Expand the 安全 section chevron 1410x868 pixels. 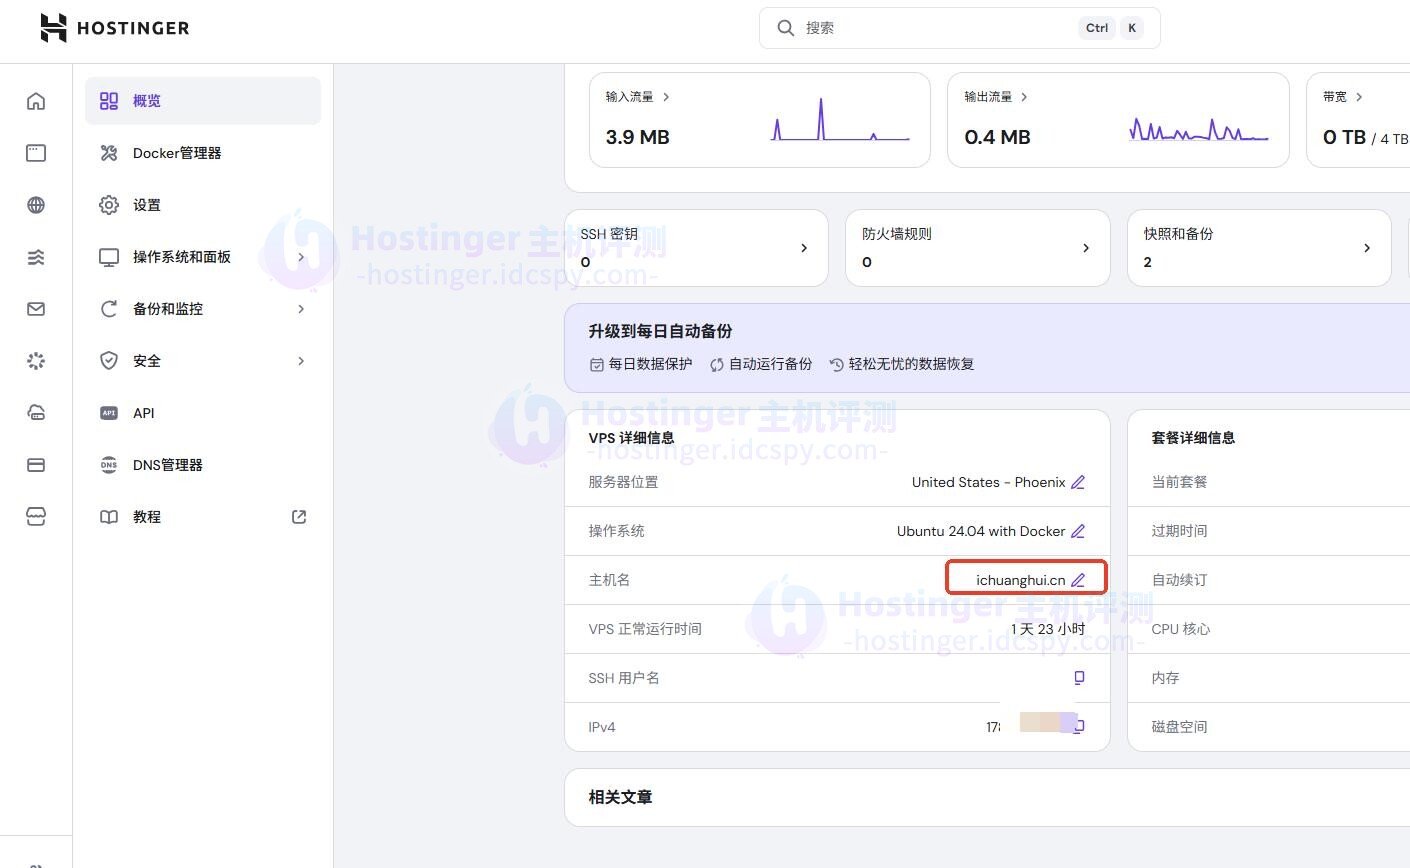coord(300,360)
